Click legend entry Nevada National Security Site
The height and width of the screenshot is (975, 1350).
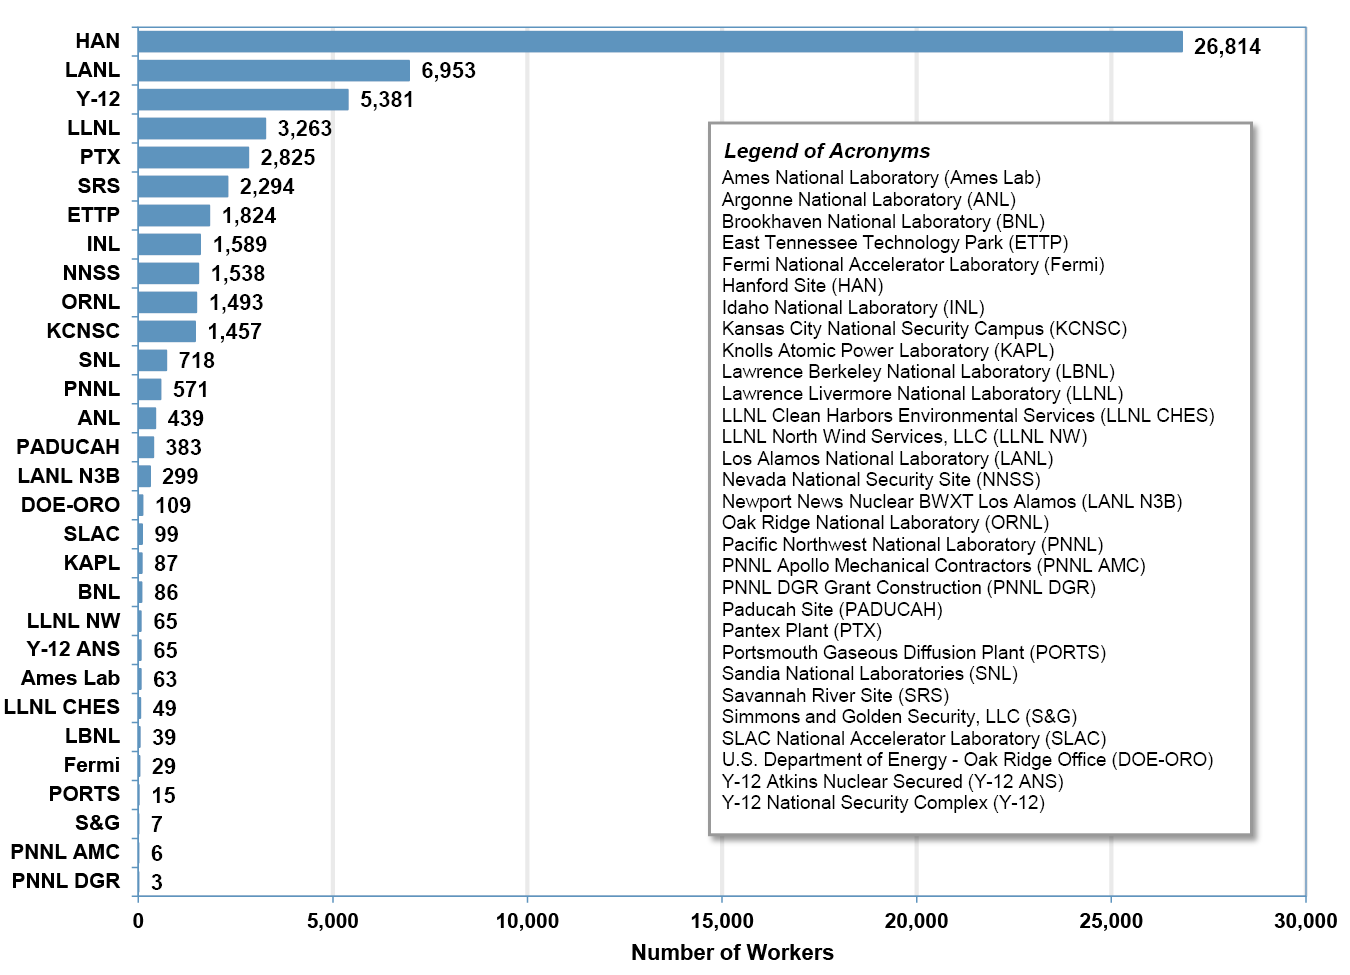click(881, 480)
